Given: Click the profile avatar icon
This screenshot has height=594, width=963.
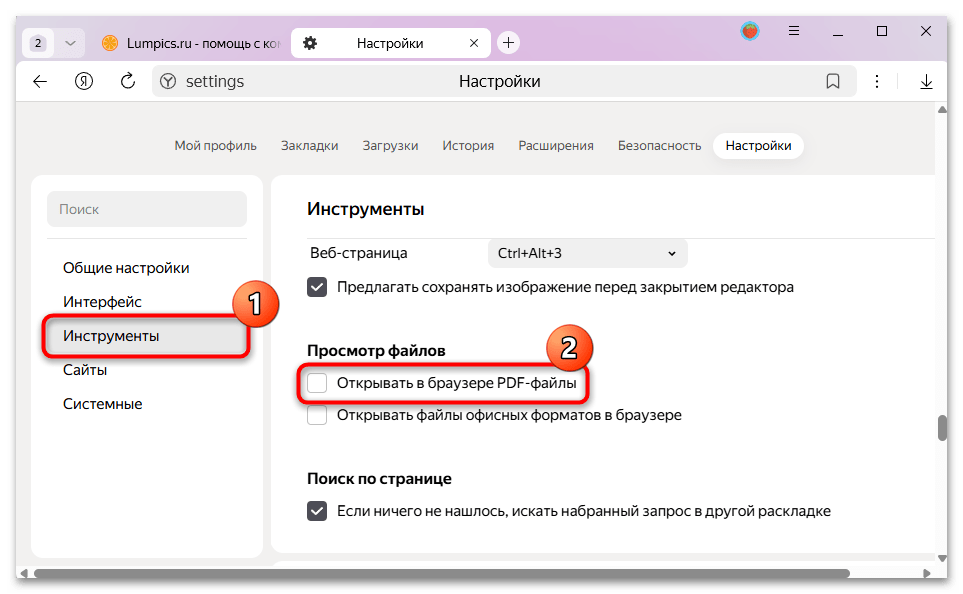Looking at the screenshot, I should pos(749,31).
